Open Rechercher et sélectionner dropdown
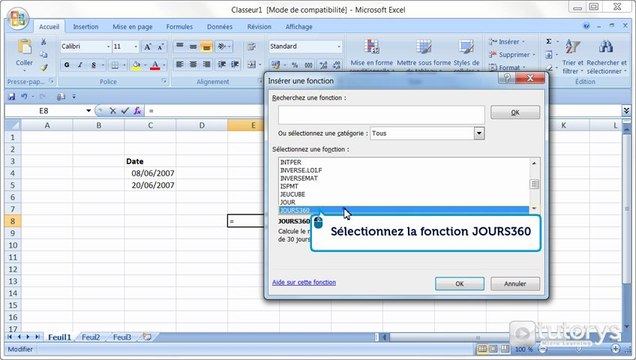Screen dimensions: 636x360 [606, 57]
